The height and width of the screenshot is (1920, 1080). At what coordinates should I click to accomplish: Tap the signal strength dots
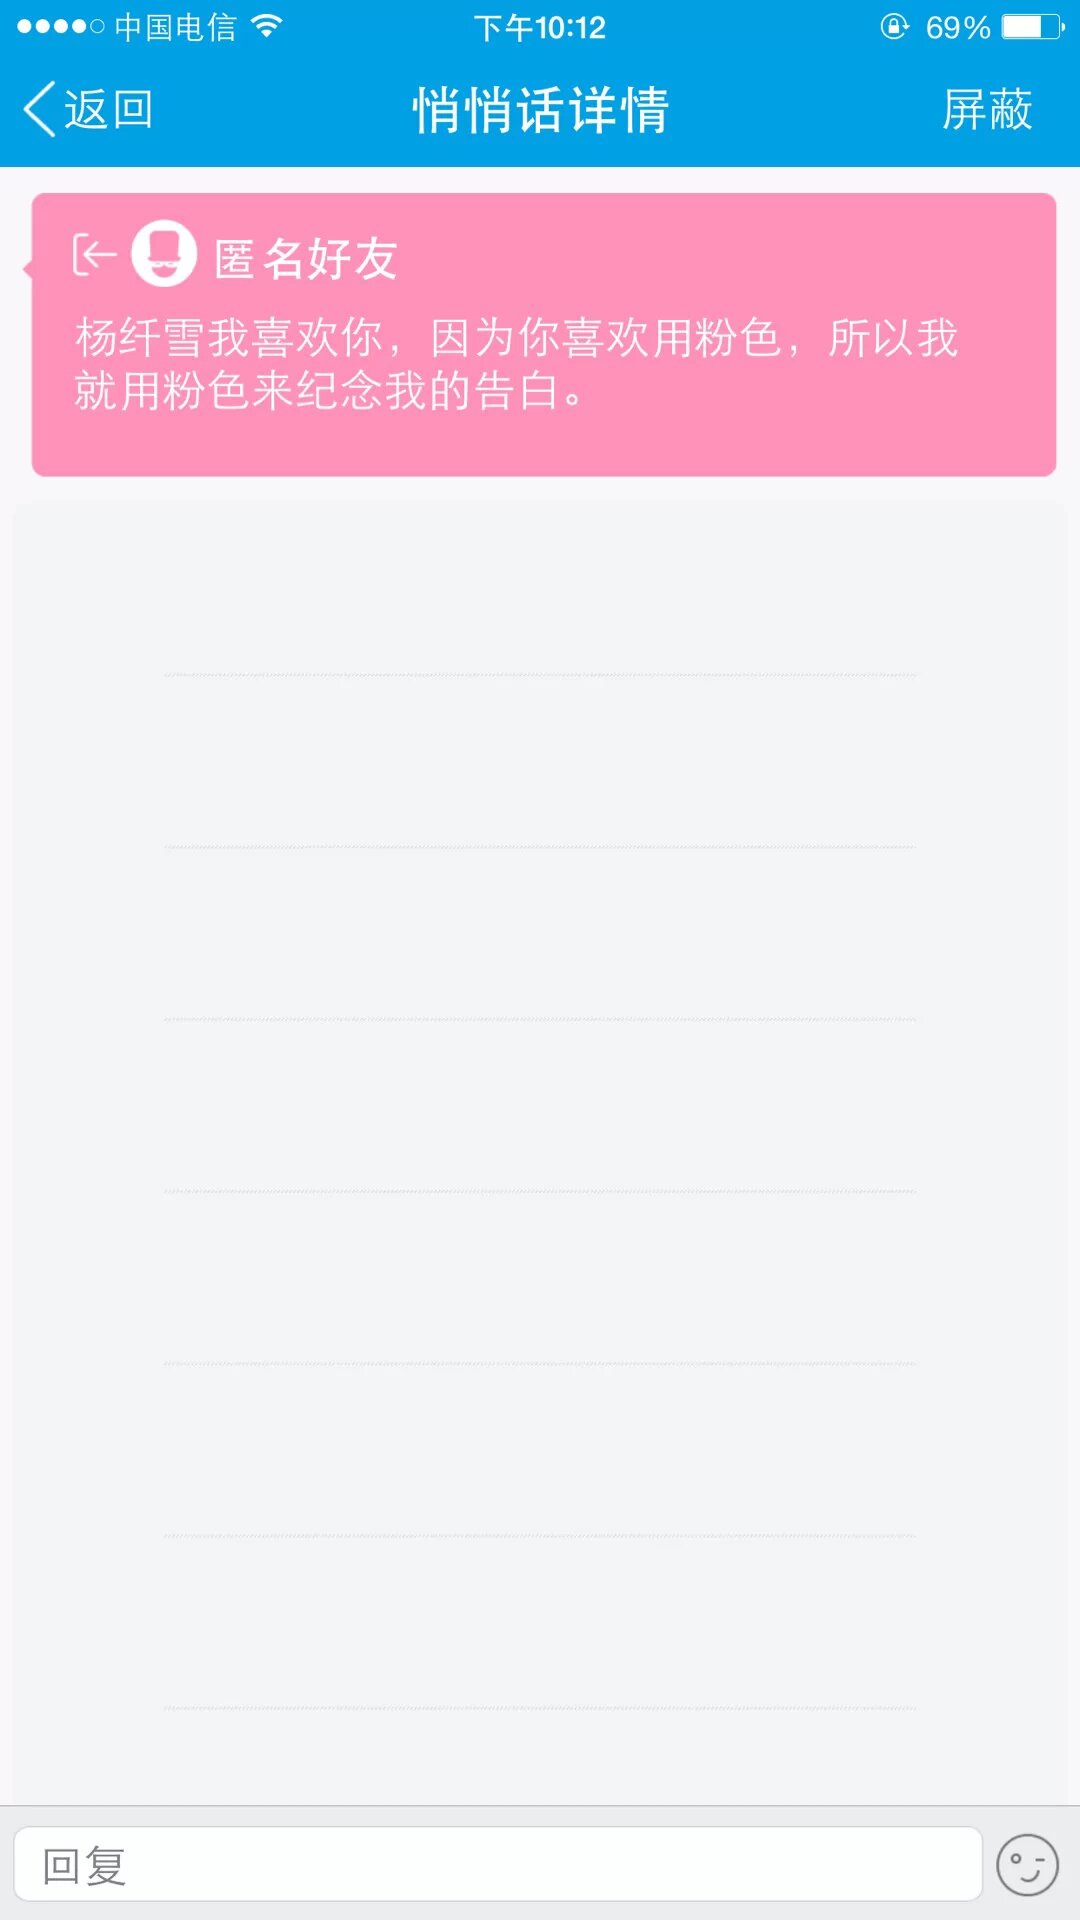(x=60, y=27)
